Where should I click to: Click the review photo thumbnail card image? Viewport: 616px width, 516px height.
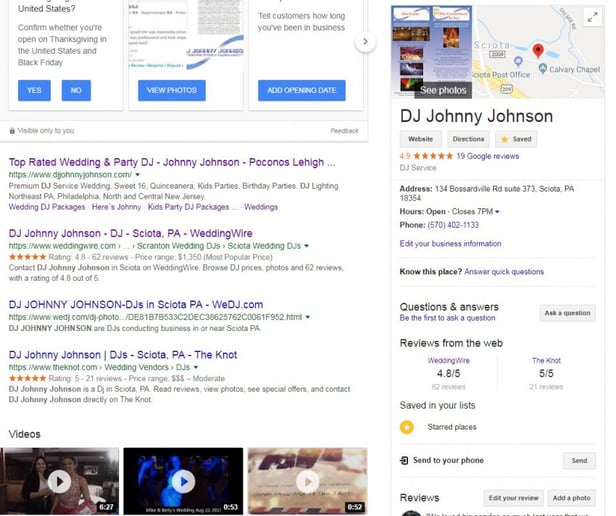coord(186,35)
